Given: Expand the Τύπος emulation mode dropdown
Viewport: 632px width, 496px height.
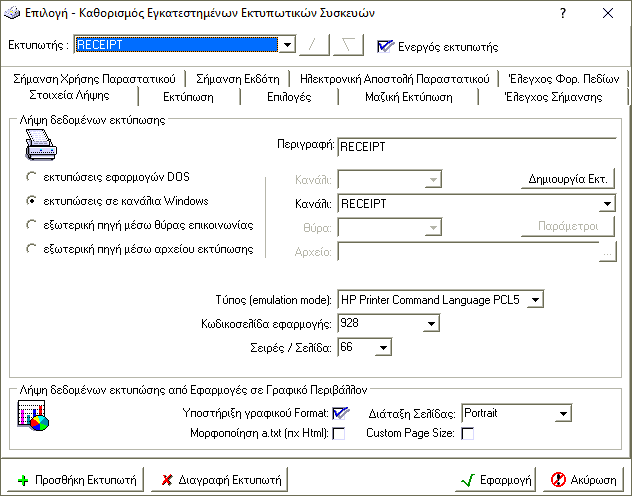Looking at the screenshot, I should pyautogui.click(x=534, y=299).
